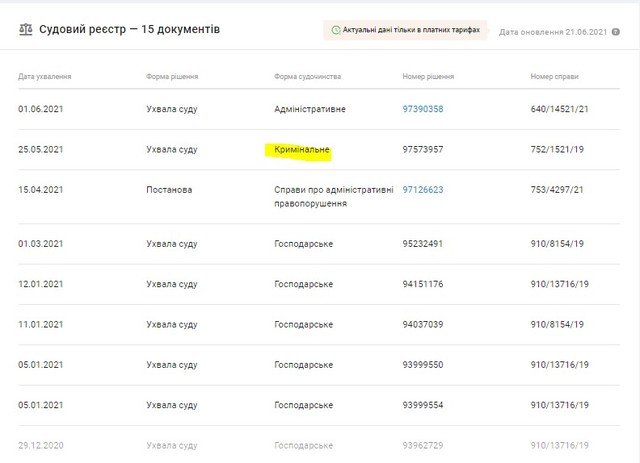The width and height of the screenshot is (640, 463).
Task: Click the 'Актуальні дані тільки в платних тарифах' badge
Action: [x=405, y=31]
